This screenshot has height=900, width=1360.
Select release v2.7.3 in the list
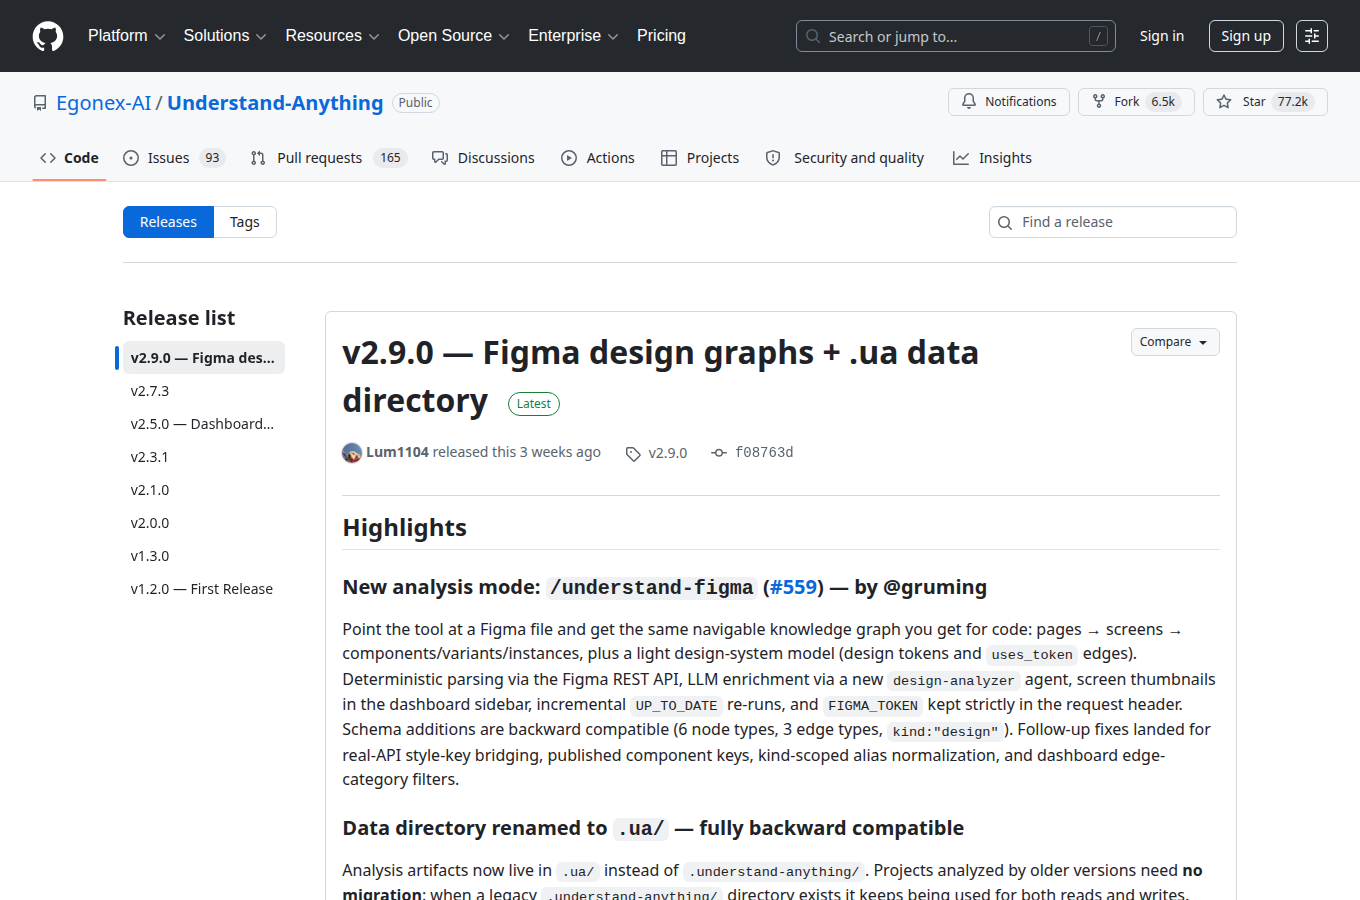[203, 391]
